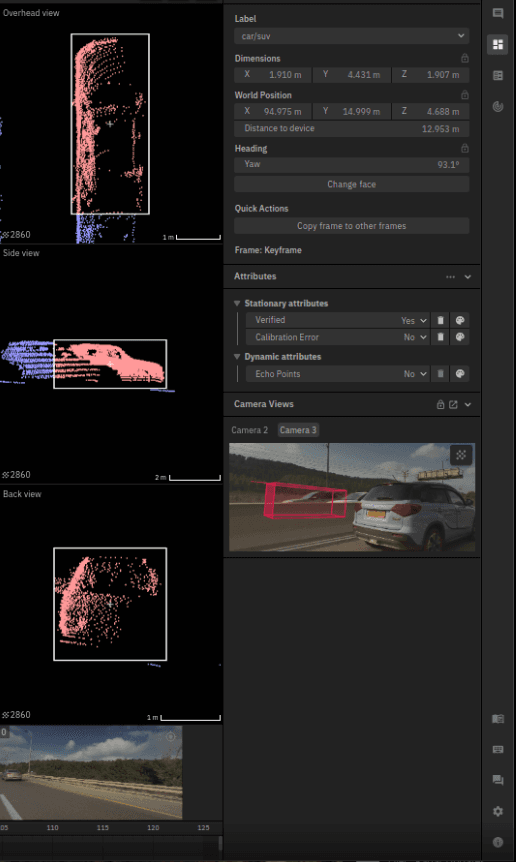The width and height of the screenshot is (516, 862).
Task: Collapse the Attributes panel
Action: click(468, 277)
